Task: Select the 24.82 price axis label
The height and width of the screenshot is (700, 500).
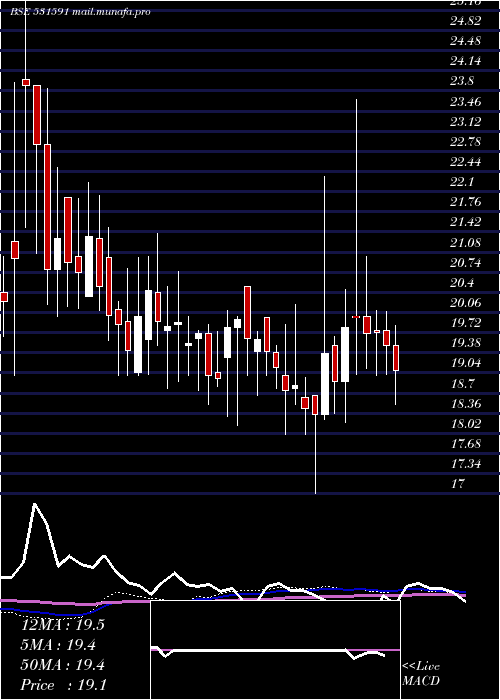Action: pyautogui.click(x=465, y=21)
